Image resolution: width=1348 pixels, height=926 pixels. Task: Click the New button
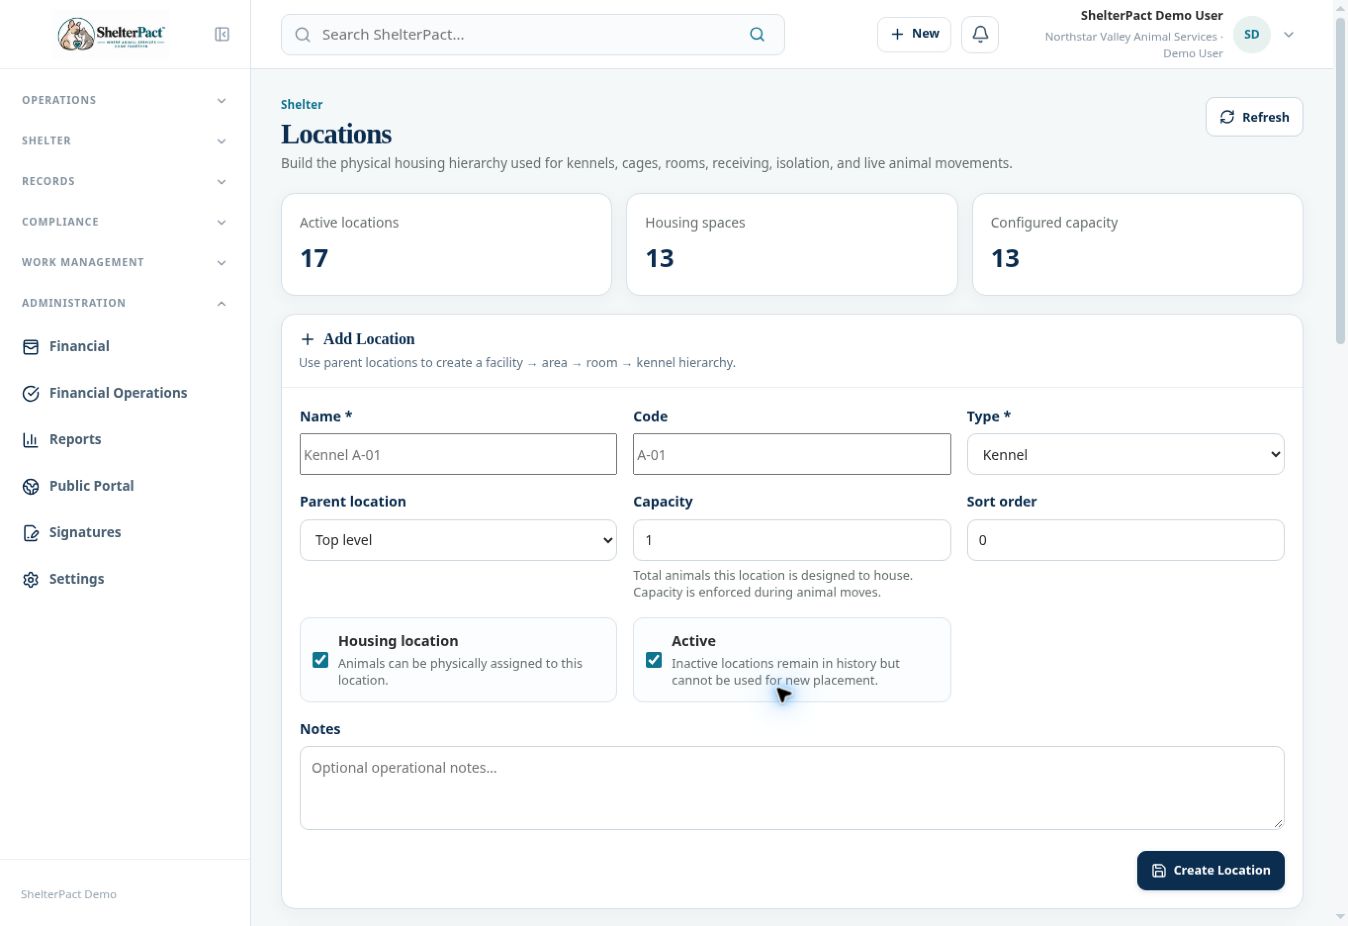(914, 34)
